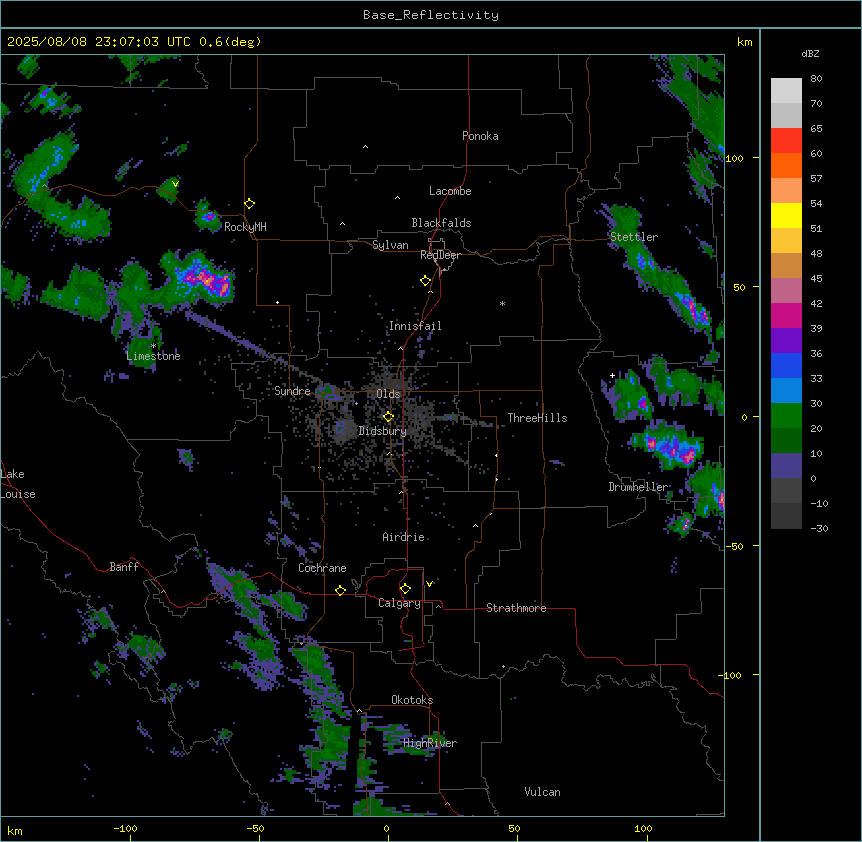This screenshot has width=862, height=842.
Task: Click the Okotoks label
Action: [x=412, y=700]
